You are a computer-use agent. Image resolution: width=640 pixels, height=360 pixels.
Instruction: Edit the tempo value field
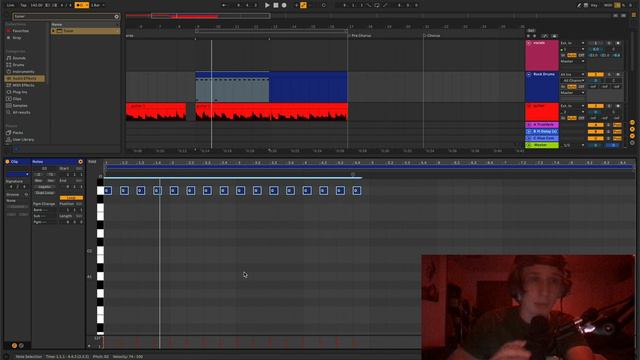tap(37, 5)
